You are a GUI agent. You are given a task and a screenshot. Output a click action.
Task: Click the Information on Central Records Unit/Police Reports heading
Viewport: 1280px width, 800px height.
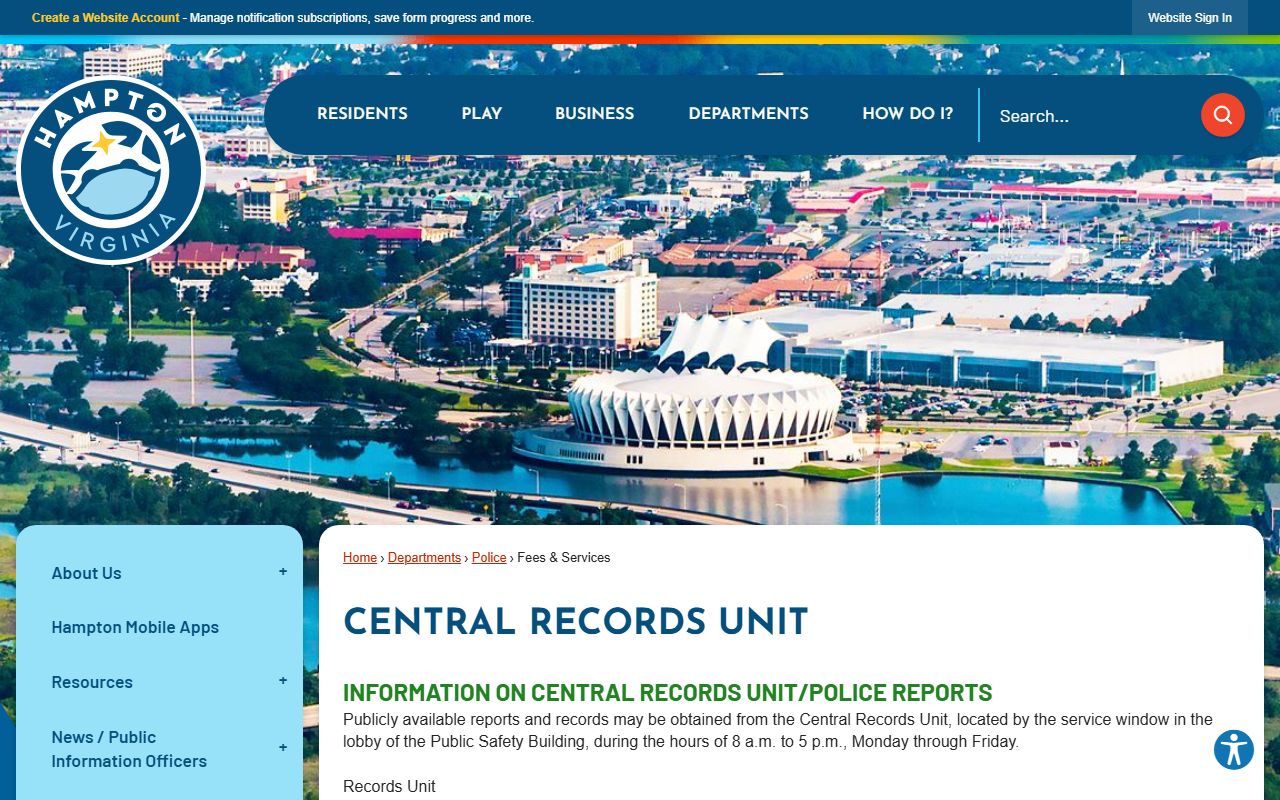pyautogui.click(x=668, y=692)
